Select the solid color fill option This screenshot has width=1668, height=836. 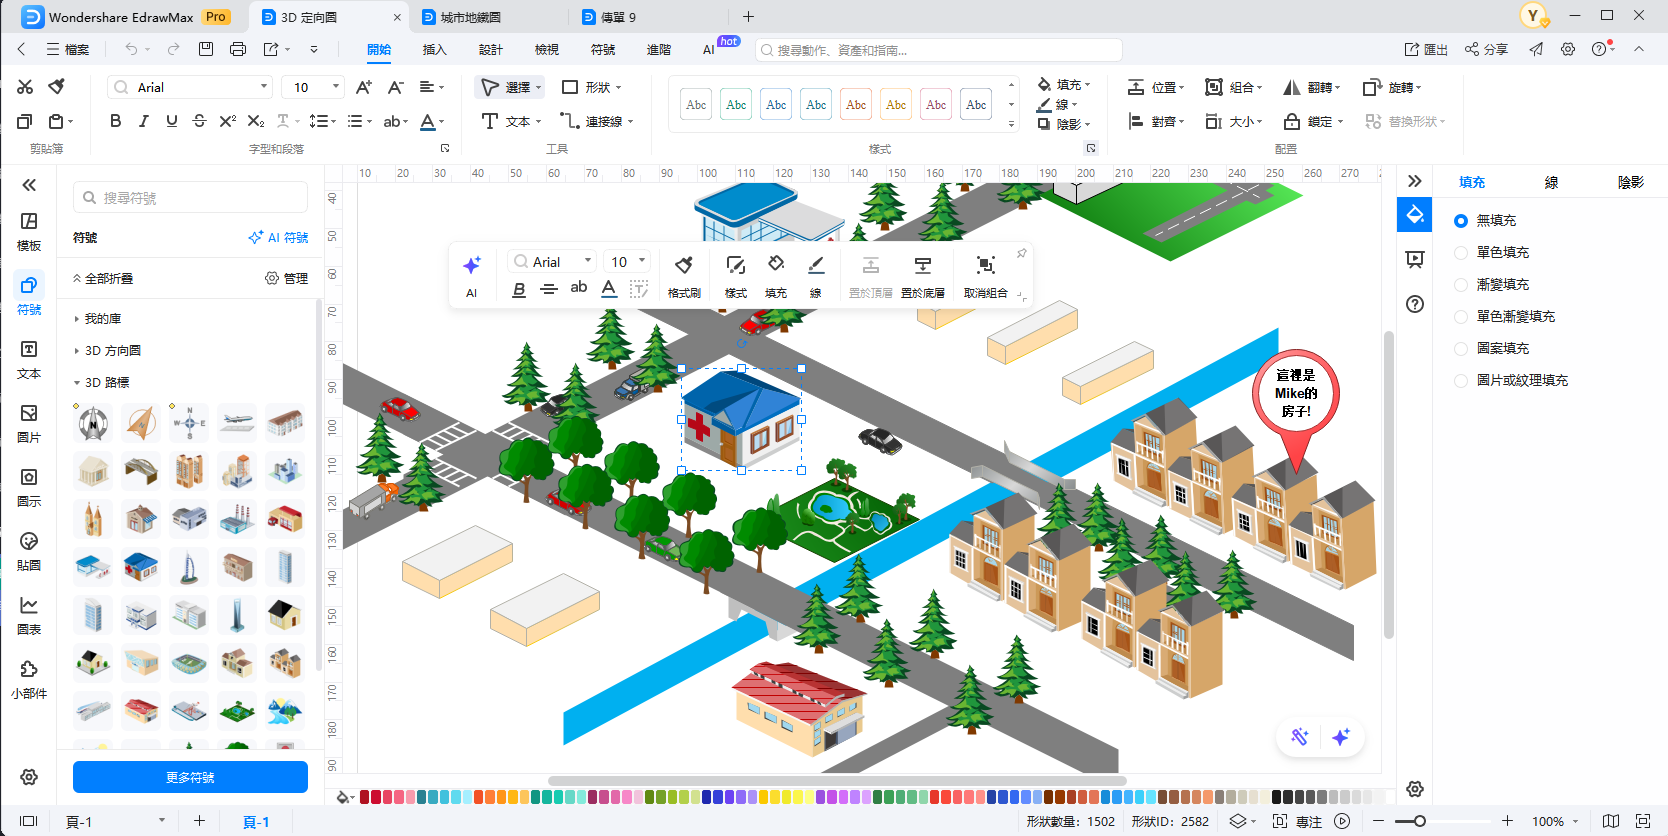(x=1461, y=253)
